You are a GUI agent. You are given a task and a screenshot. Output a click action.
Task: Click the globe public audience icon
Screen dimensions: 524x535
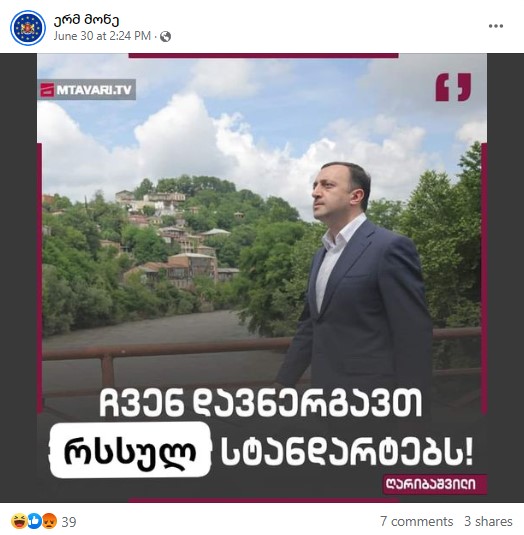click(x=165, y=37)
